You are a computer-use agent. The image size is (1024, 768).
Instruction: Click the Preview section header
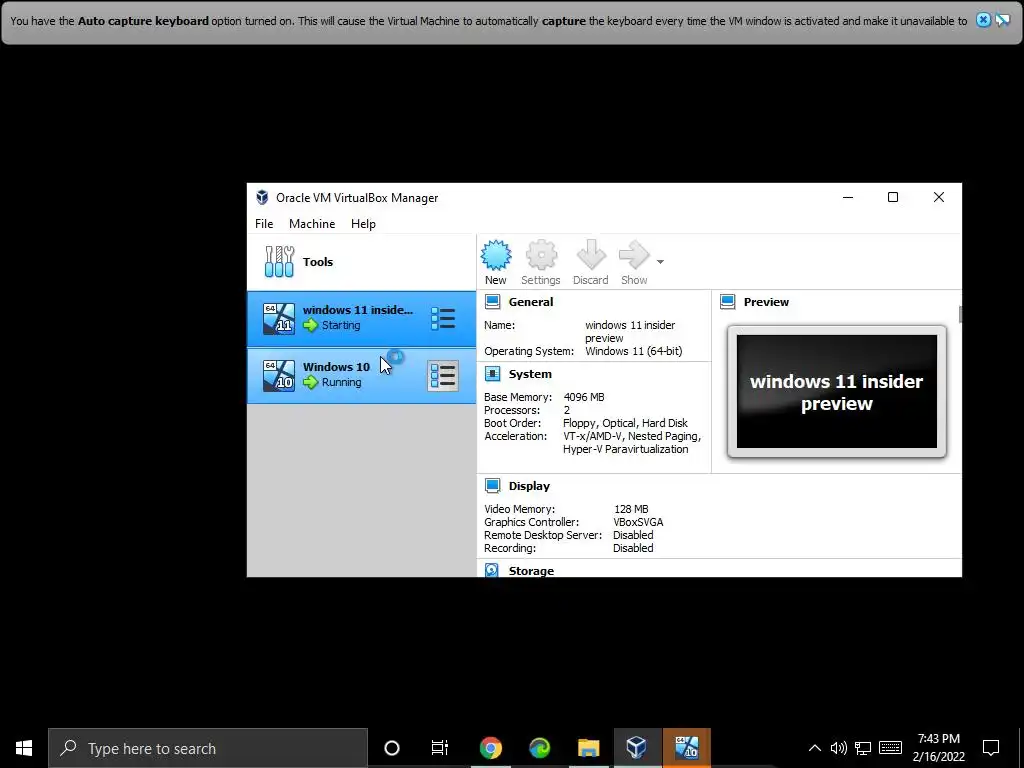[x=766, y=302]
